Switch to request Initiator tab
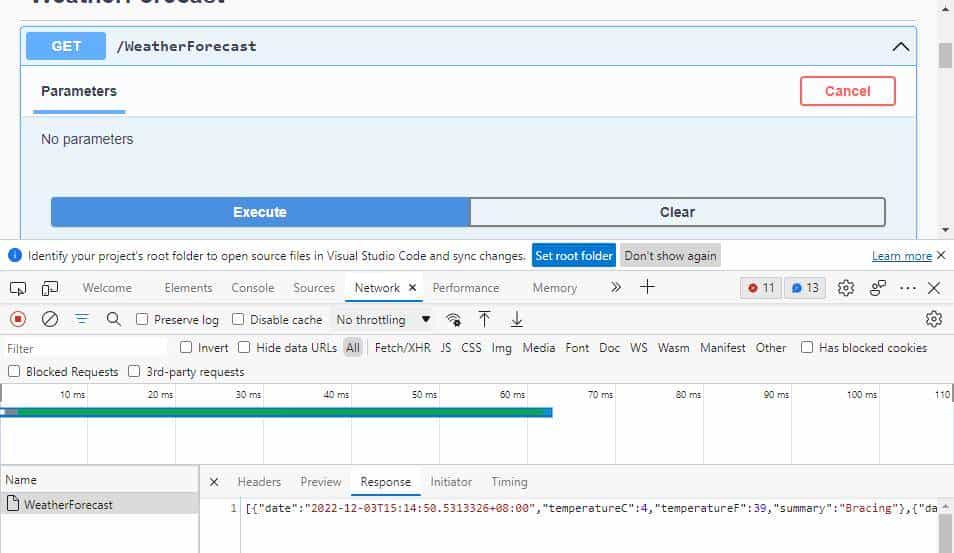 451,482
